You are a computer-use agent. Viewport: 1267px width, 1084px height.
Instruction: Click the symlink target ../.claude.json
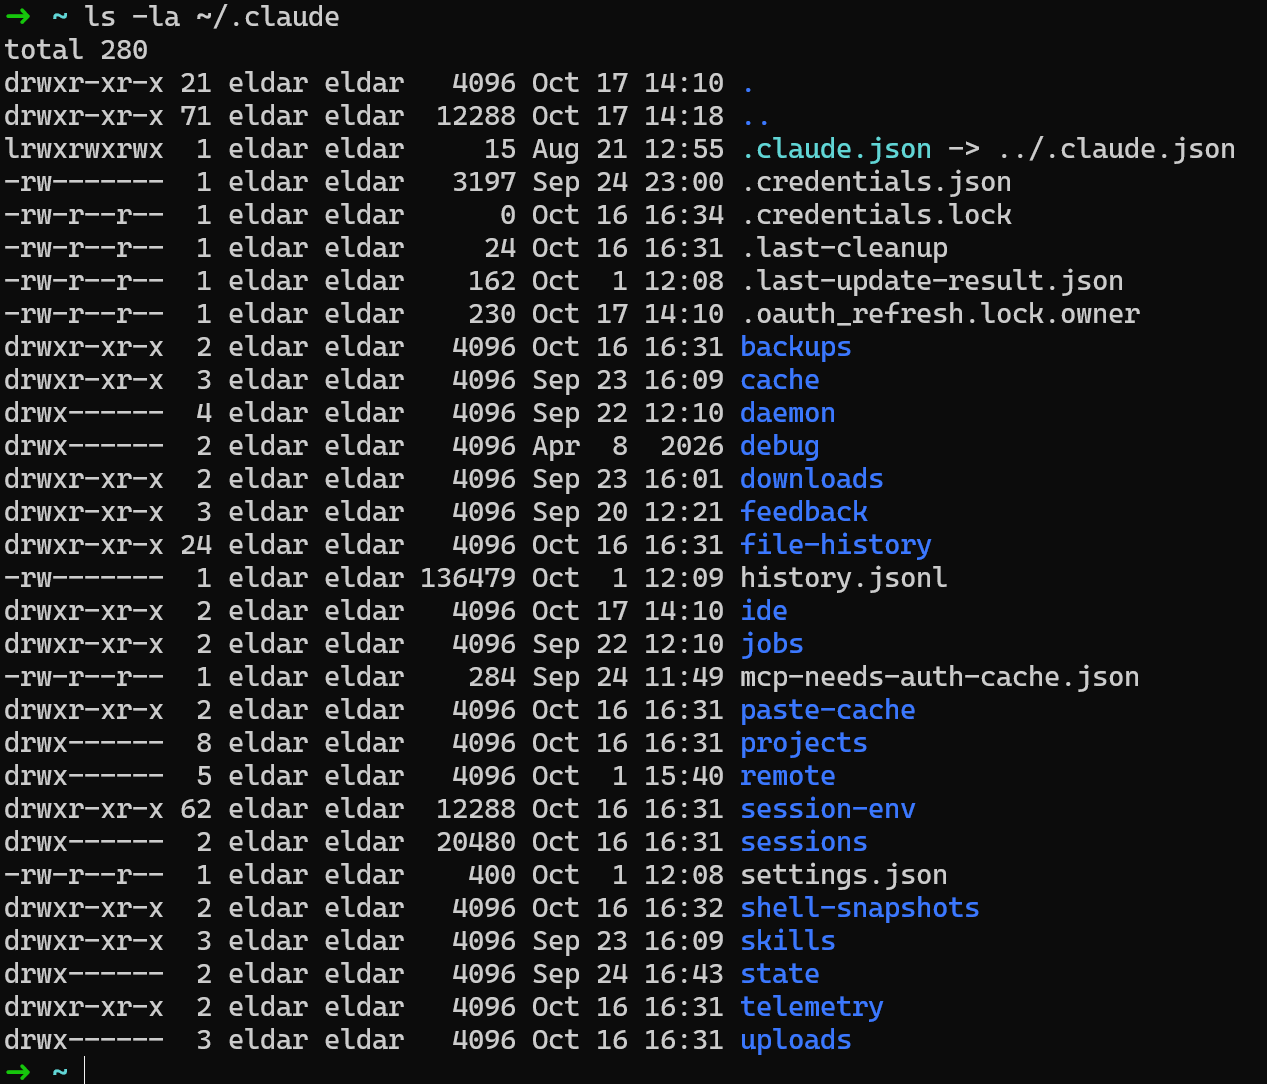pyautogui.click(x=1116, y=149)
